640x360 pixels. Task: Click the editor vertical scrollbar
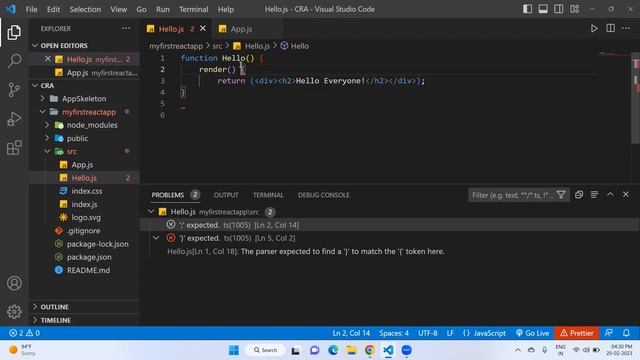tap(636, 98)
